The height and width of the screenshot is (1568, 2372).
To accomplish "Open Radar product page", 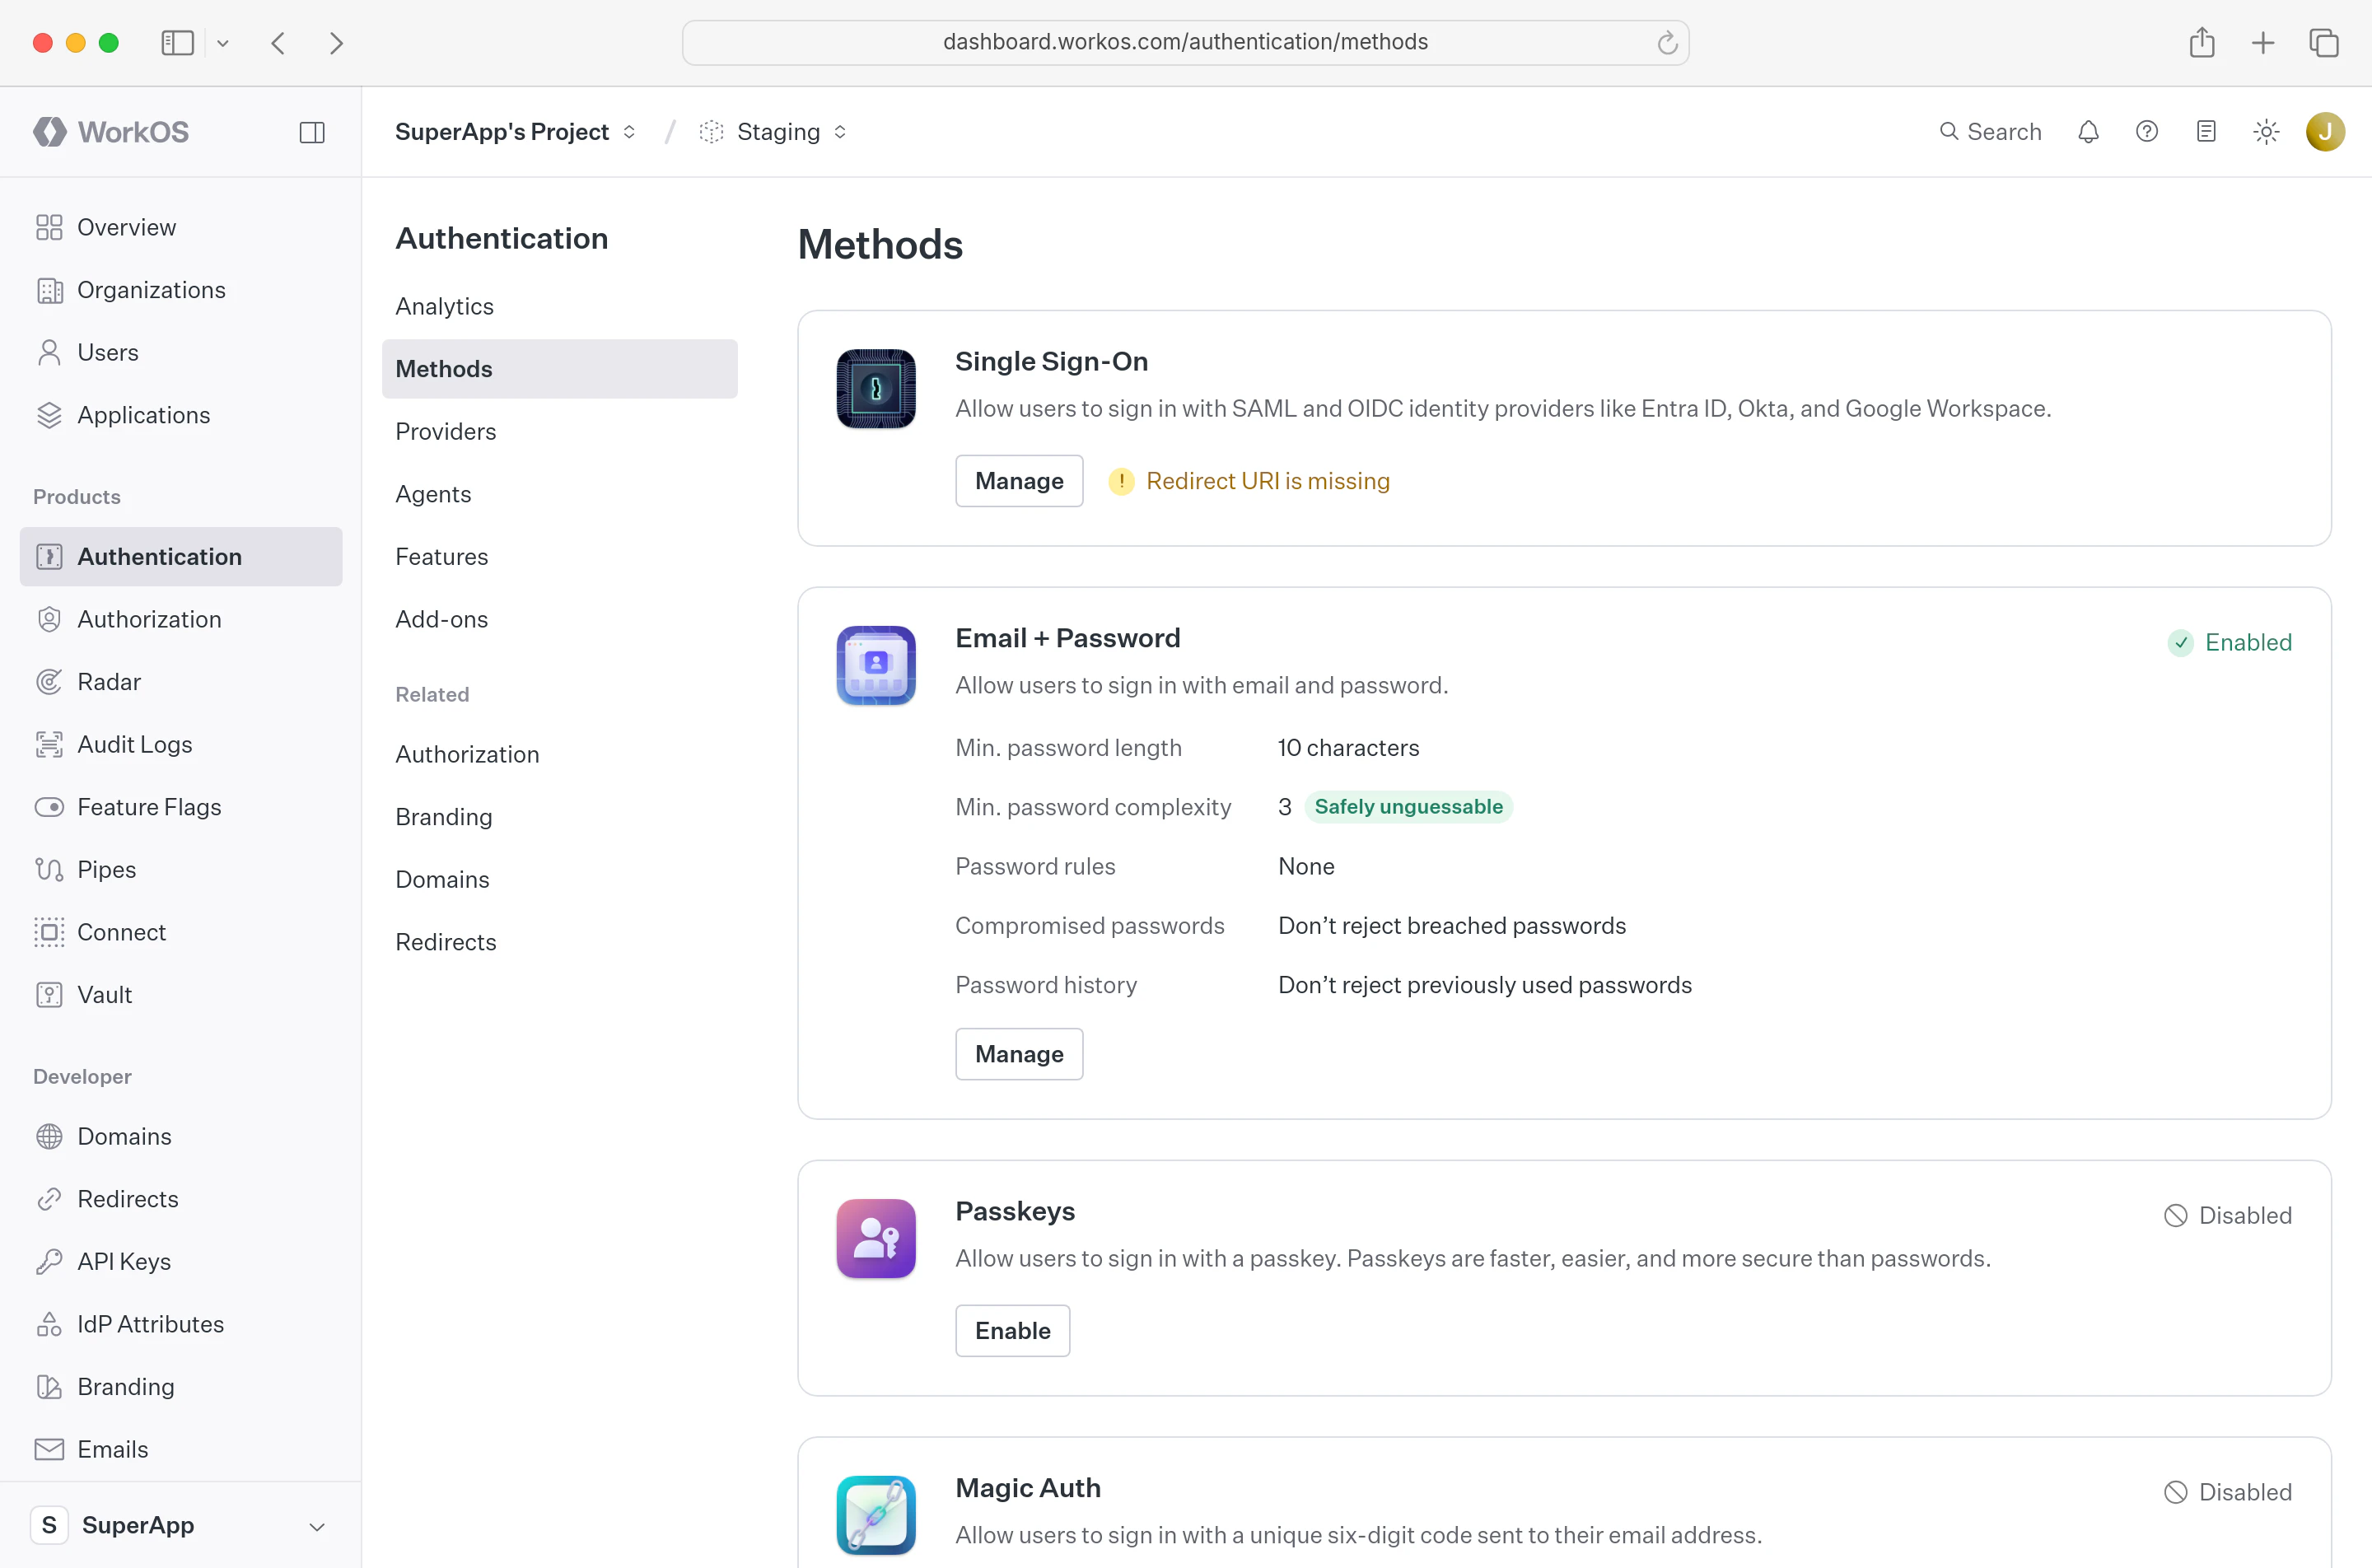I will tap(181, 682).
